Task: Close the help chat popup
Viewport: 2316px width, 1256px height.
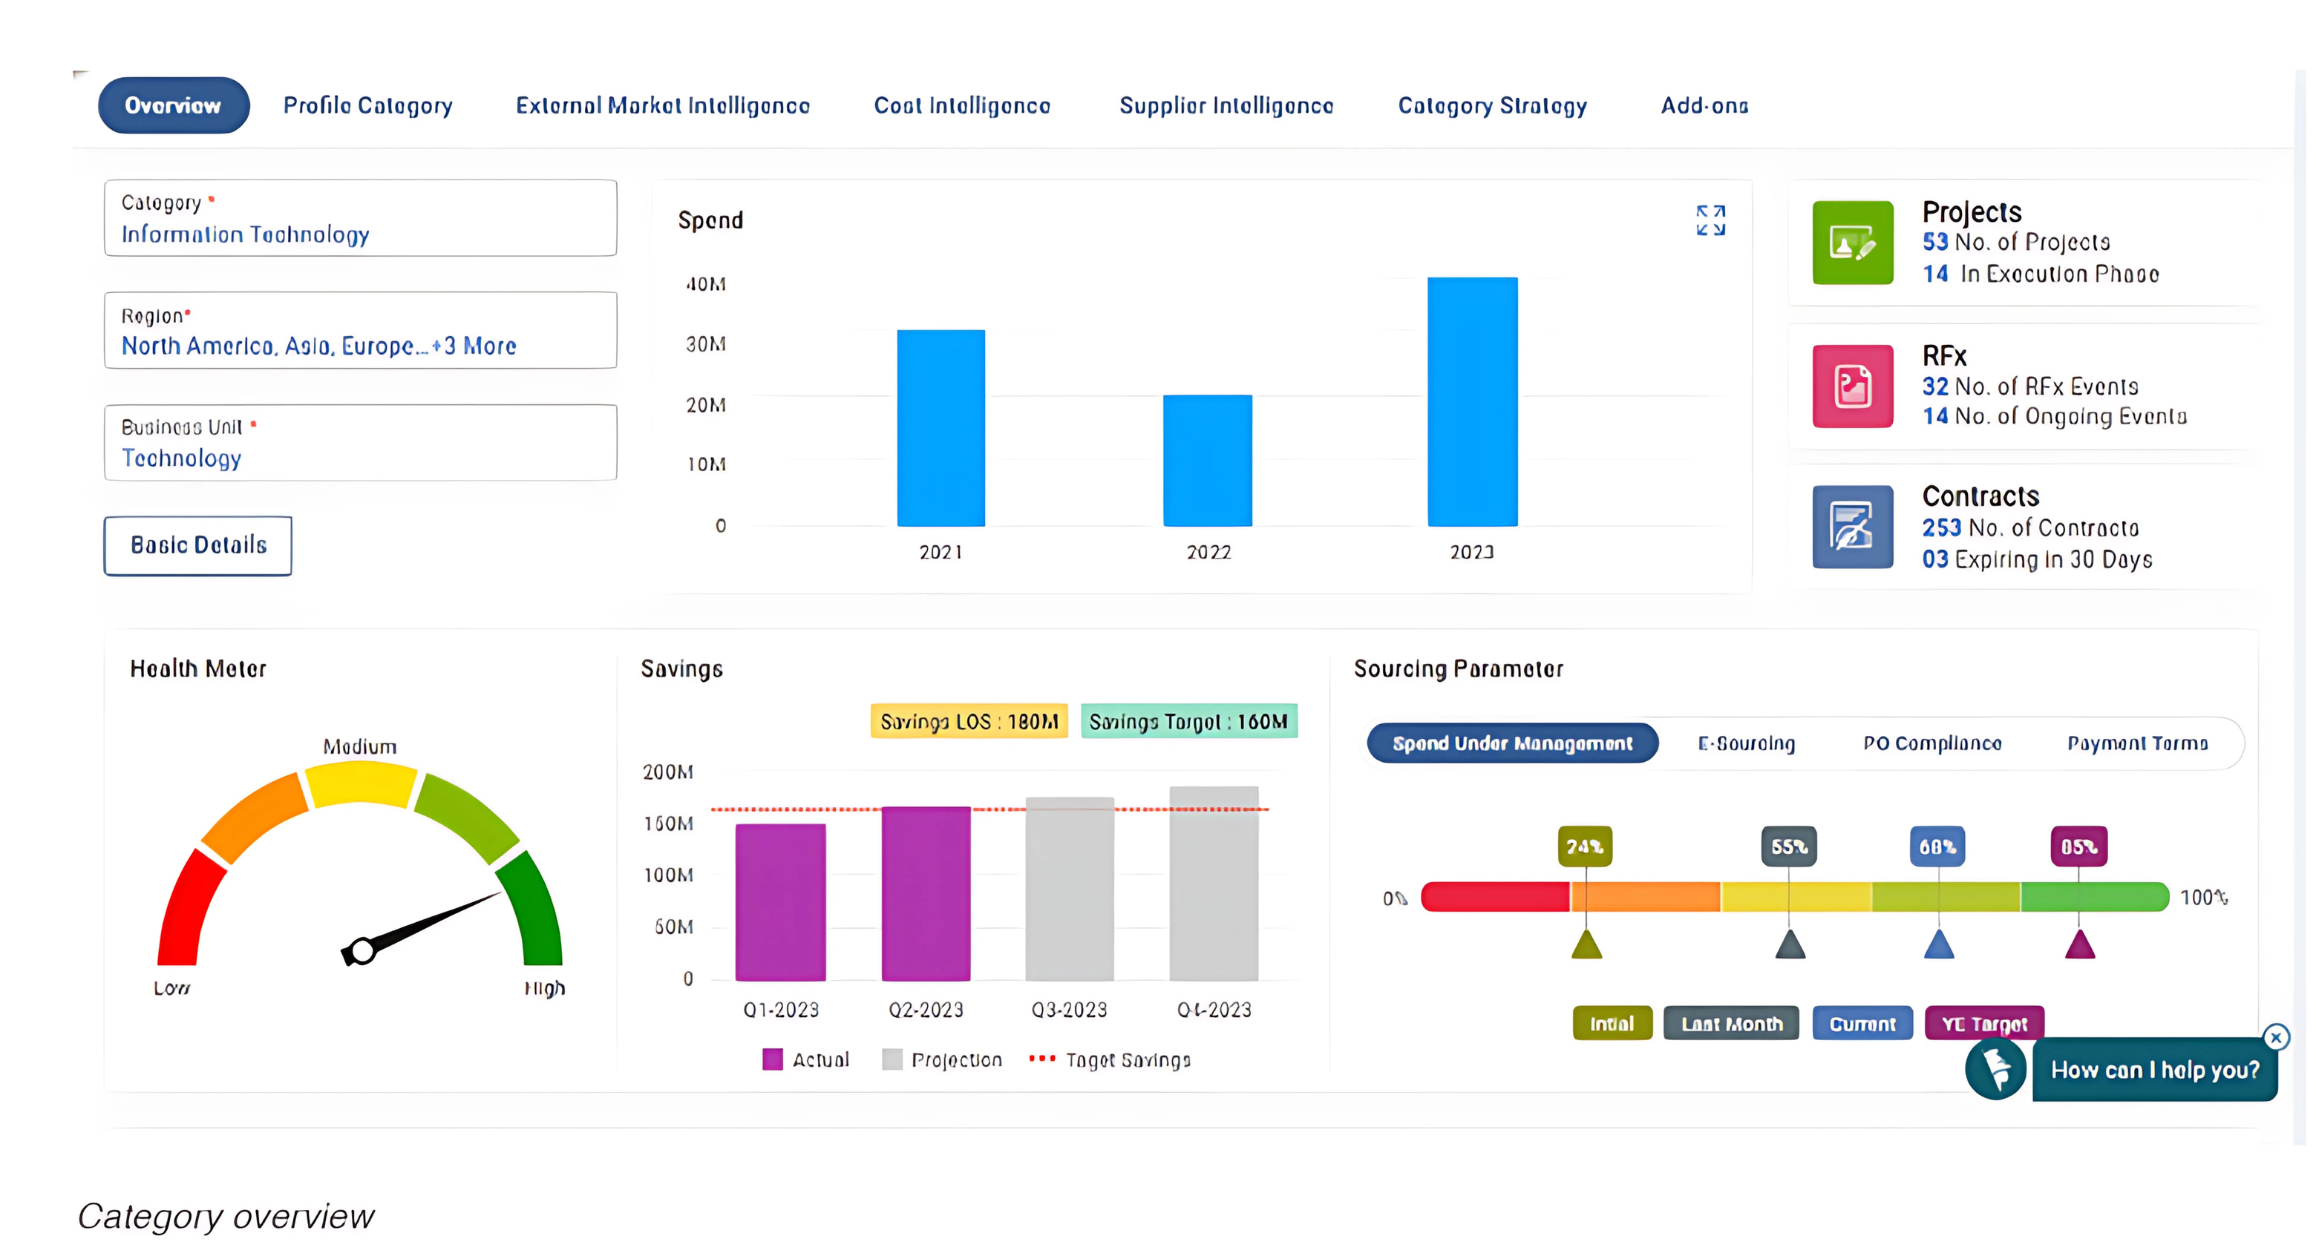Action: (x=2276, y=1037)
